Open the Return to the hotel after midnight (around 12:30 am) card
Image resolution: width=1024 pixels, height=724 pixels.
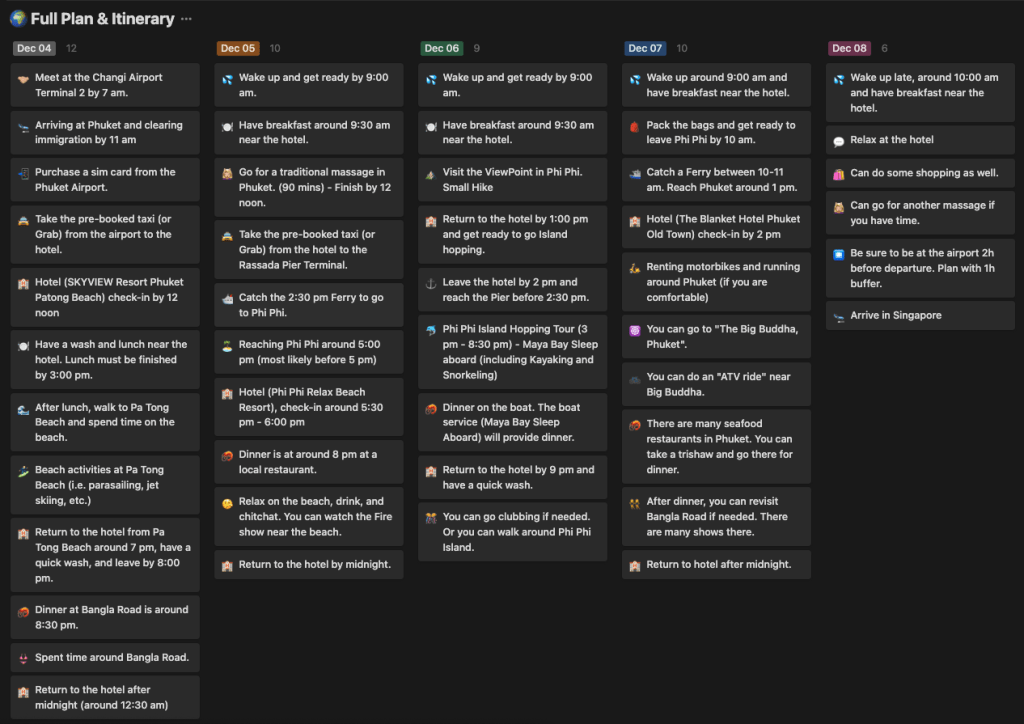coord(105,697)
